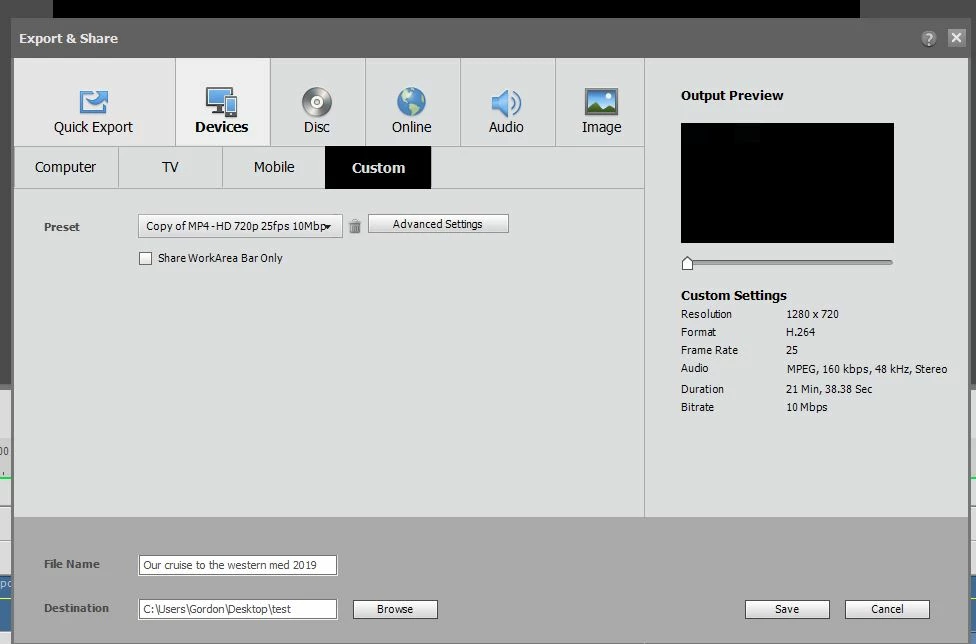Image resolution: width=976 pixels, height=644 pixels.
Task: Select the Devices tab
Action: (x=222, y=103)
